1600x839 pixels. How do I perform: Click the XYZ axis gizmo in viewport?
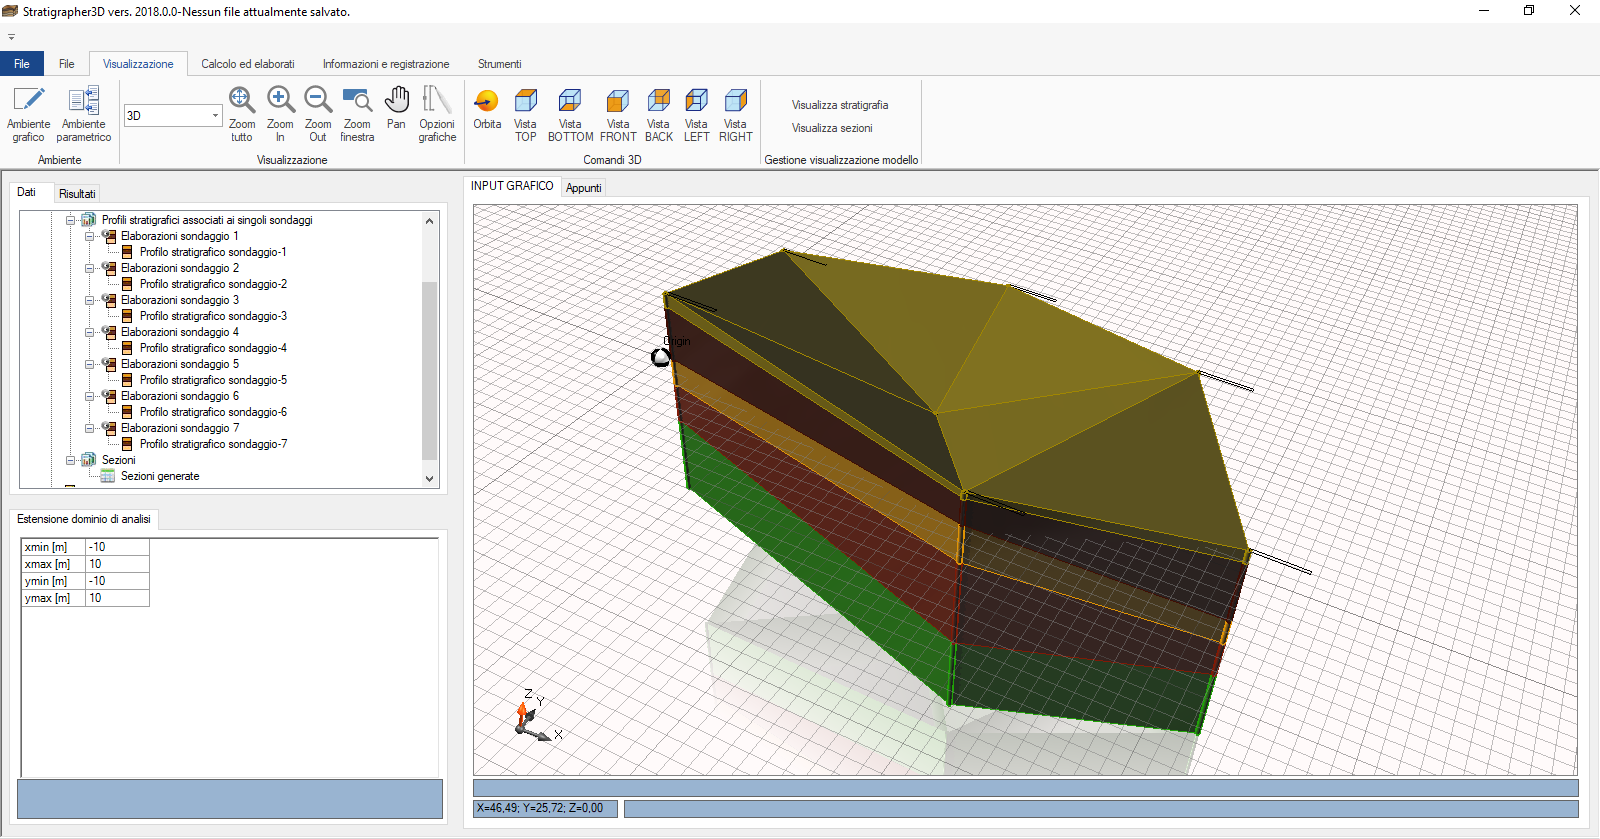pyautogui.click(x=537, y=716)
